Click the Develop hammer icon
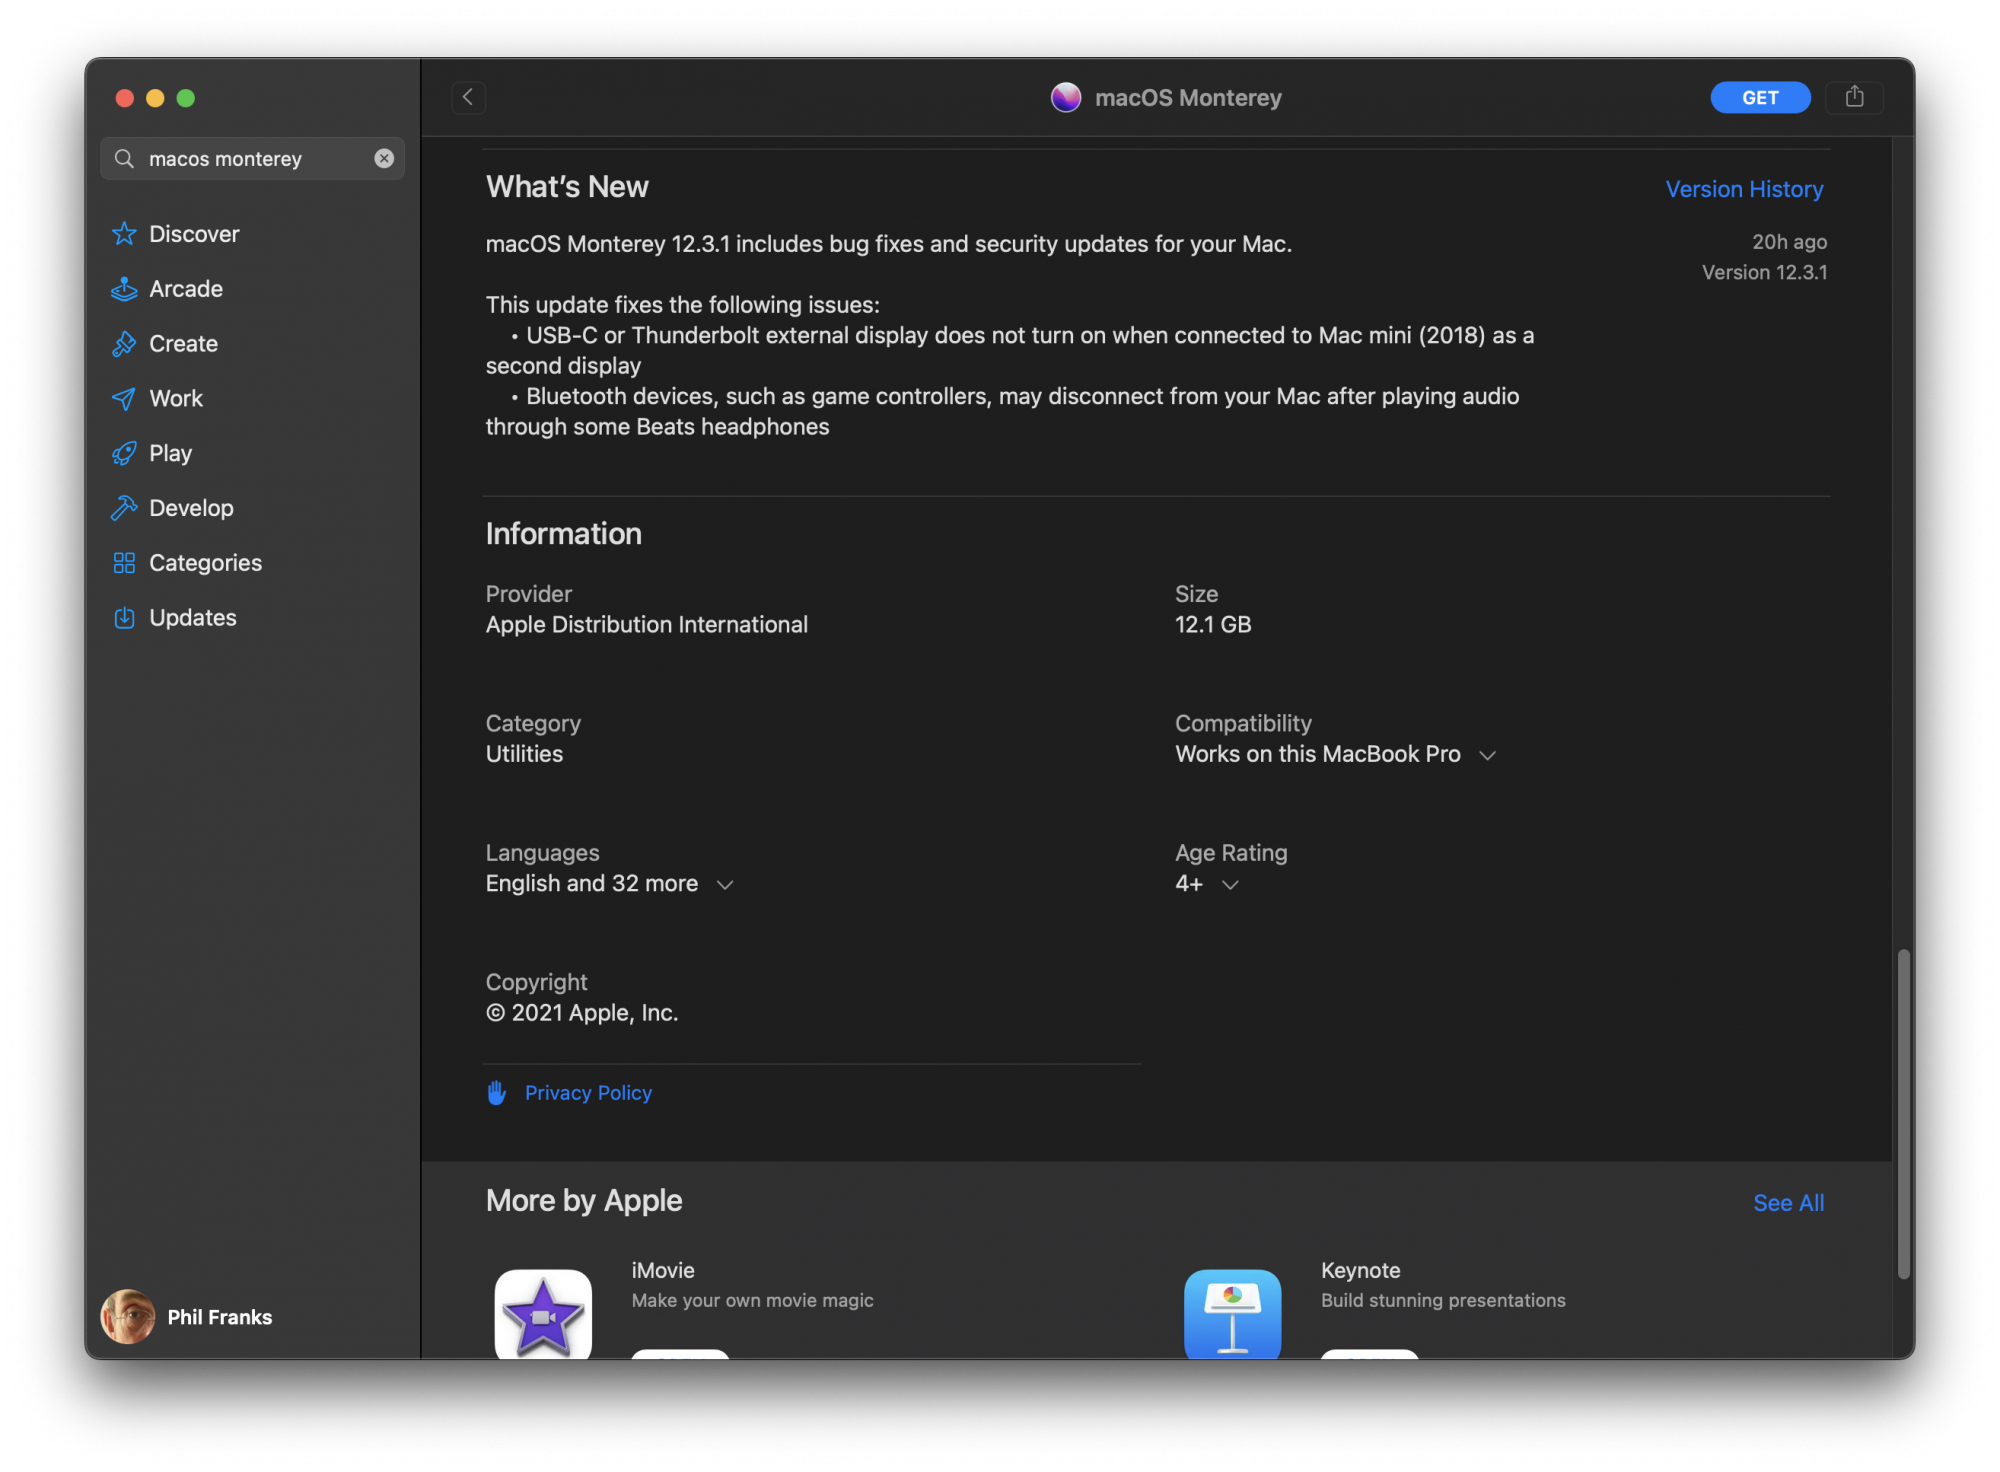This screenshot has height=1472, width=2000. 124,508
